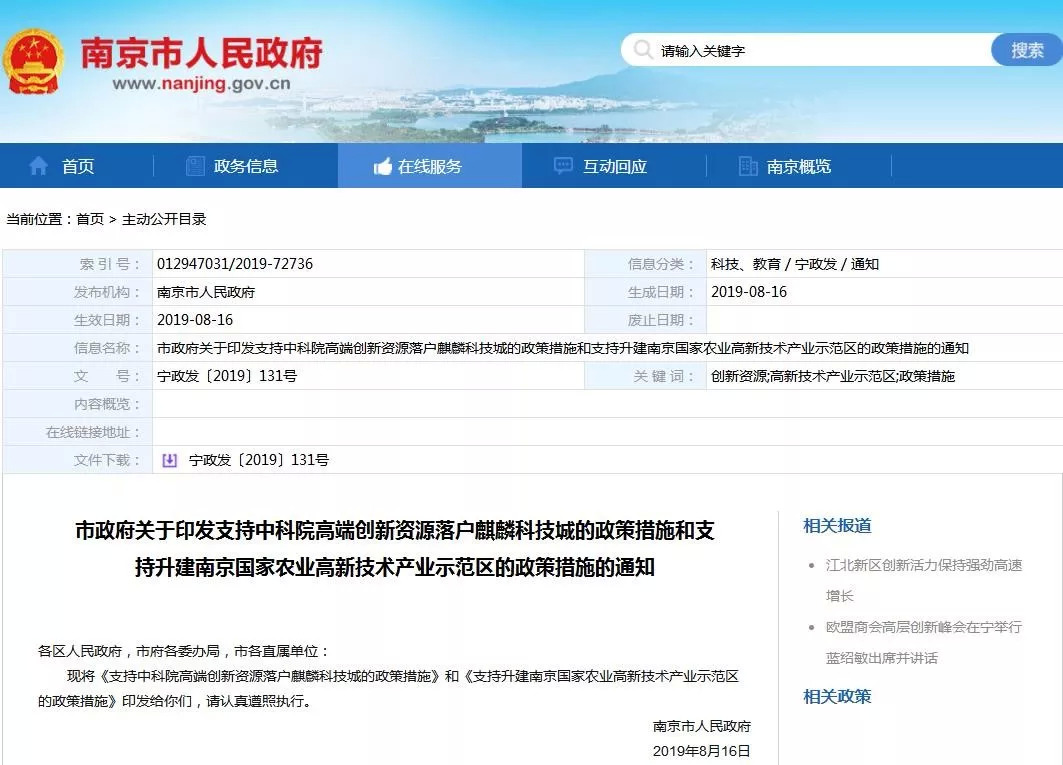The width and height of the screenshot is (1063, 765).
Task: Click the building icon beside 南京概览
Action: (747, 166)
